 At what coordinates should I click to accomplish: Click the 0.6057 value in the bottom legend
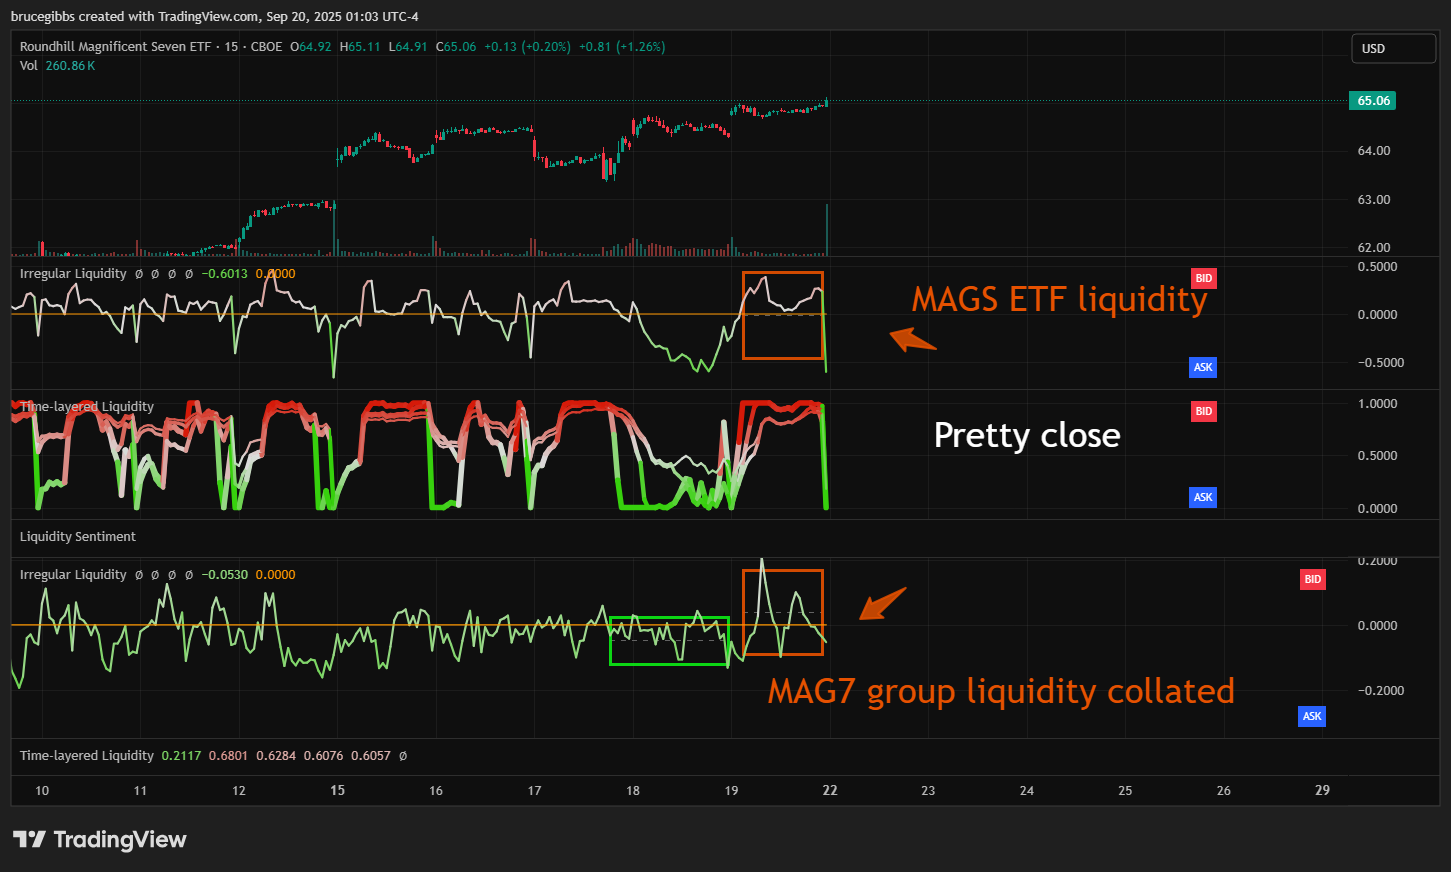(x=371, y=756)
